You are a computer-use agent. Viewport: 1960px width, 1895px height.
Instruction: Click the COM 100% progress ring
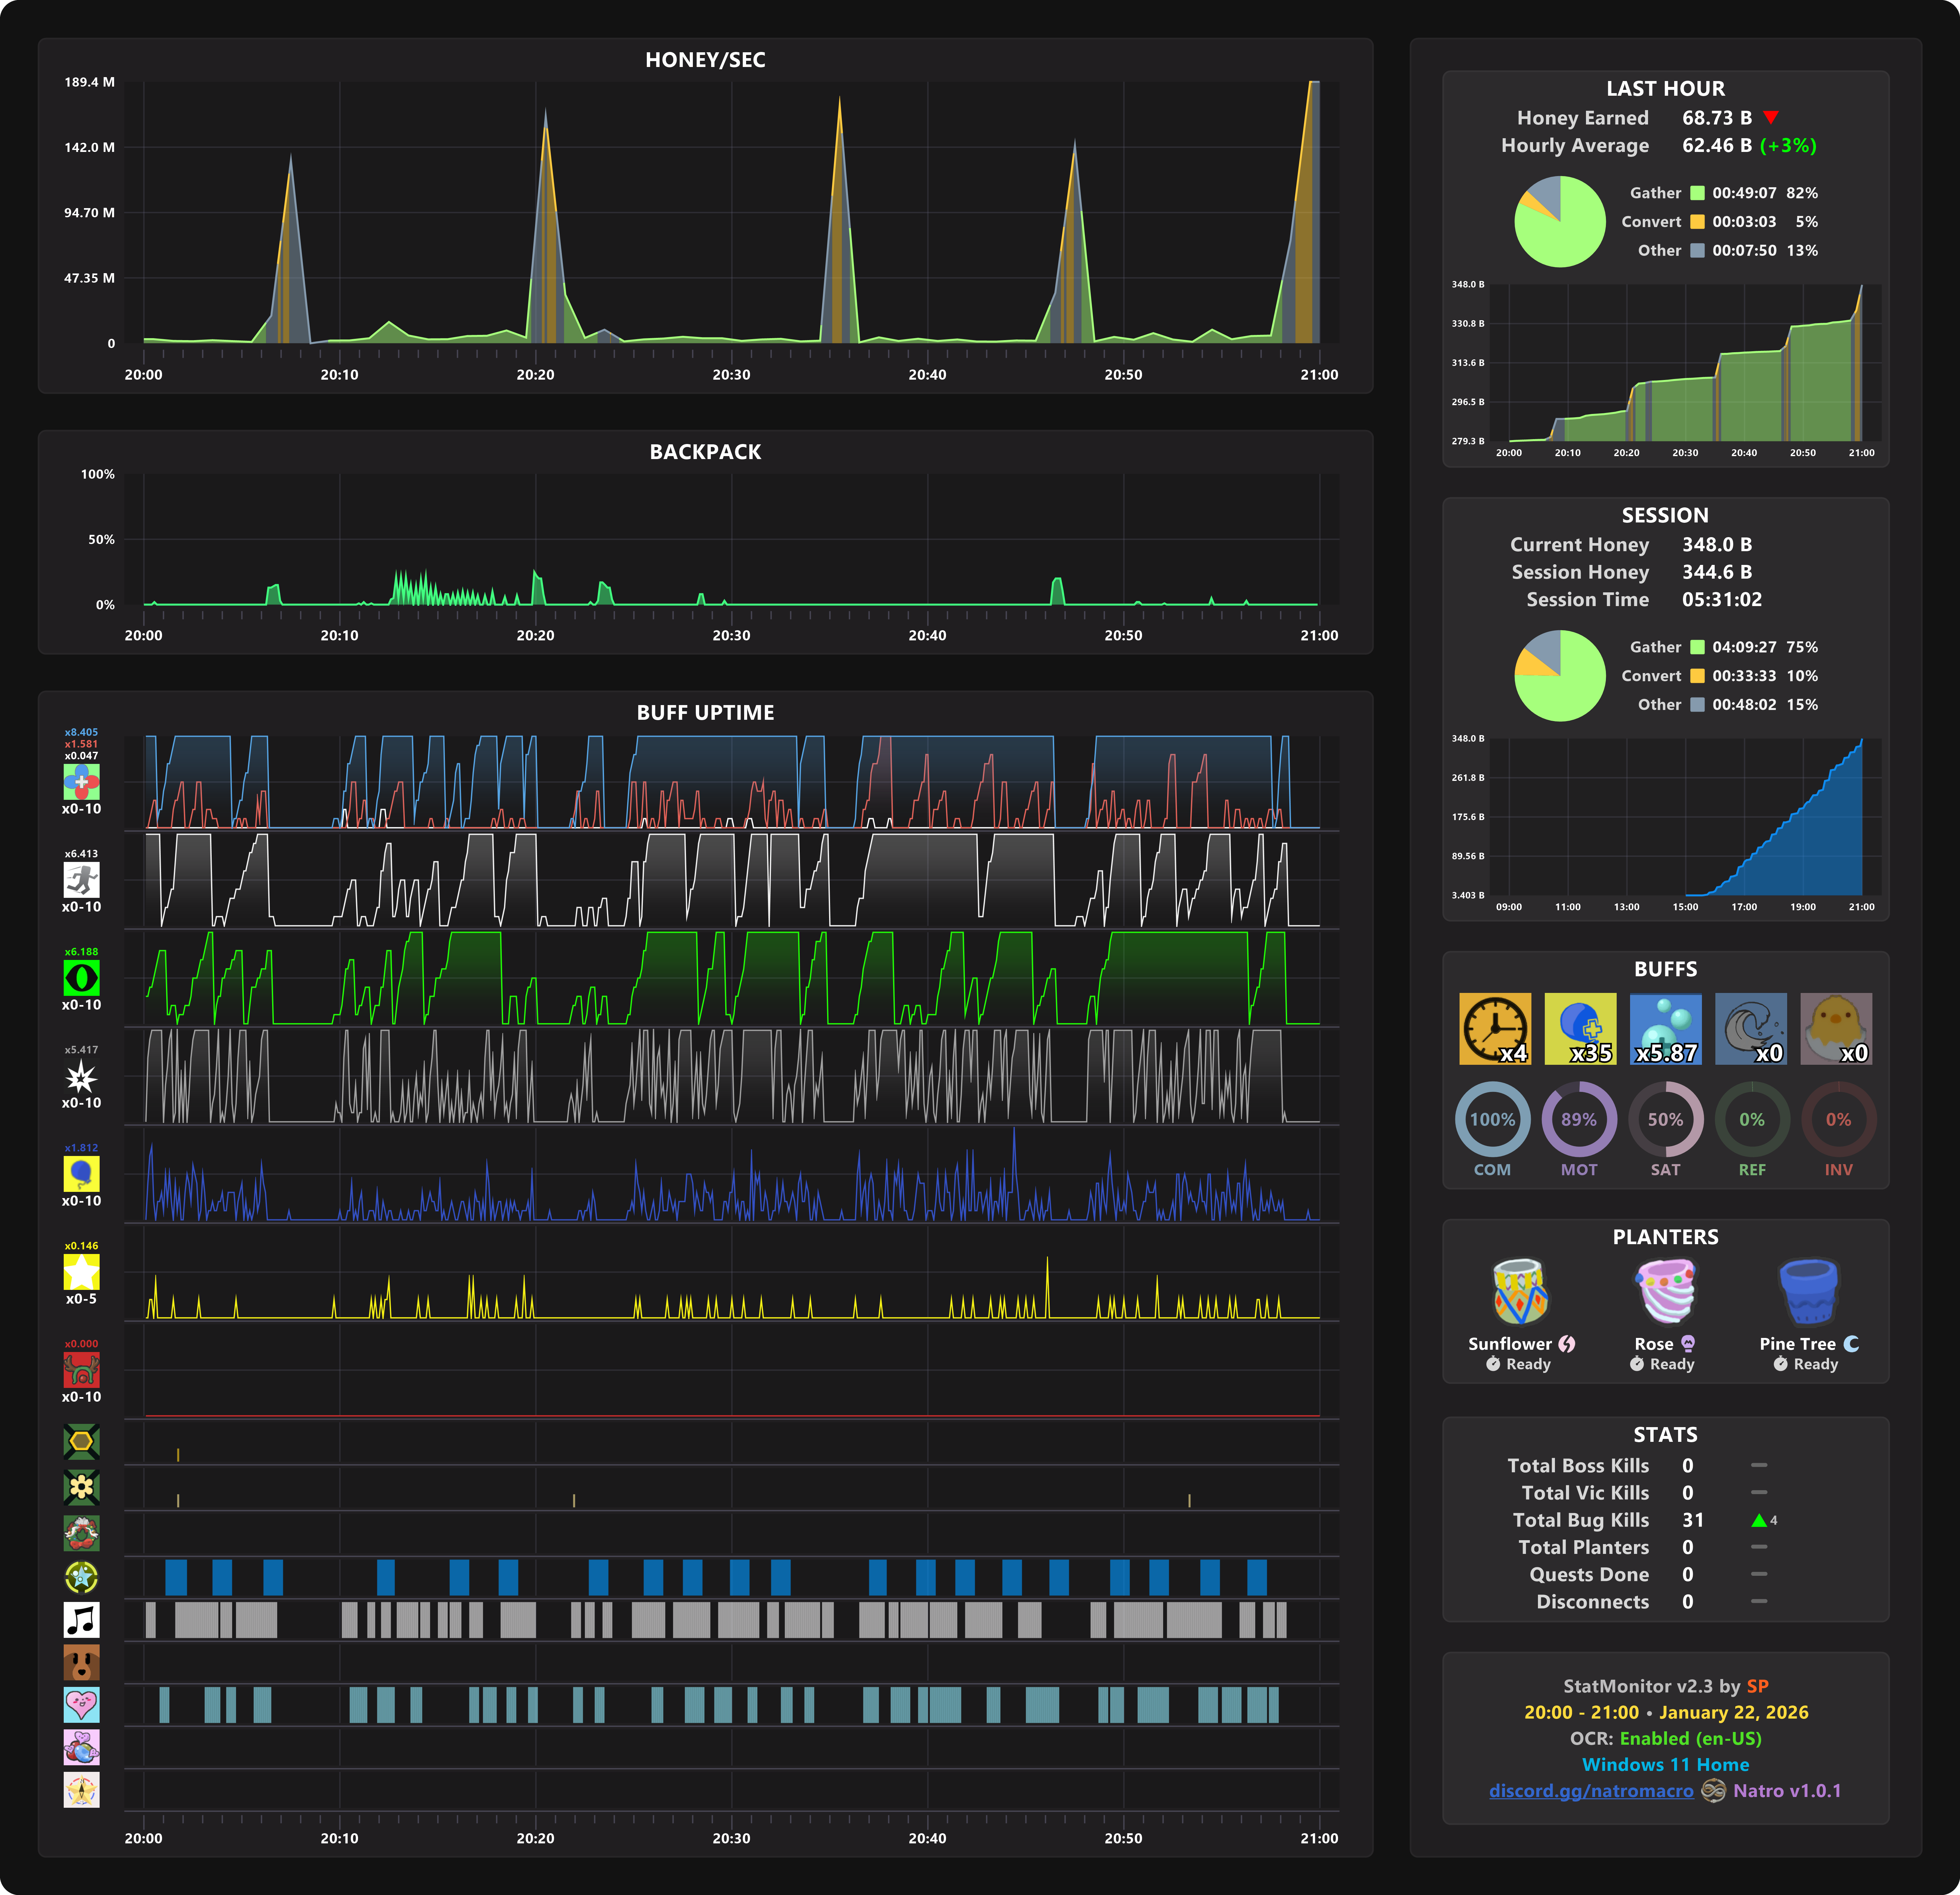pyautogui.click(x=1492, y=1119)
